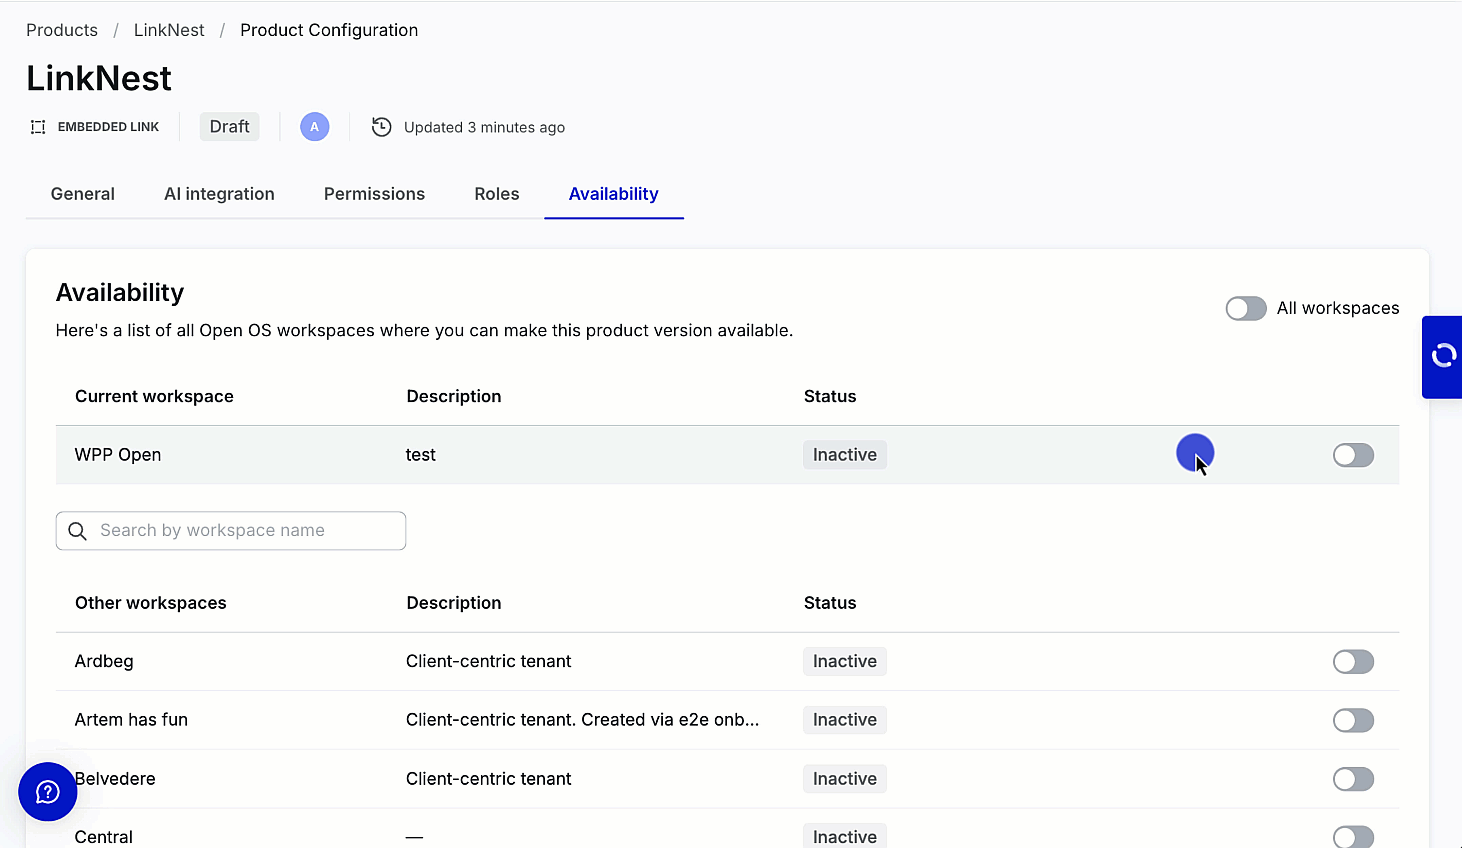1462x848 pixels.
Task: Click the Draft status badge
Action: click(229, 127)
